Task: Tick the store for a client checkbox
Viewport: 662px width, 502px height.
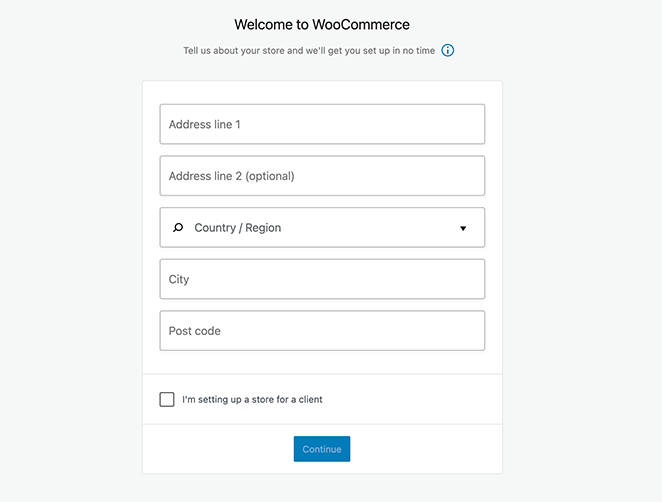Action: tap(167, 399)
